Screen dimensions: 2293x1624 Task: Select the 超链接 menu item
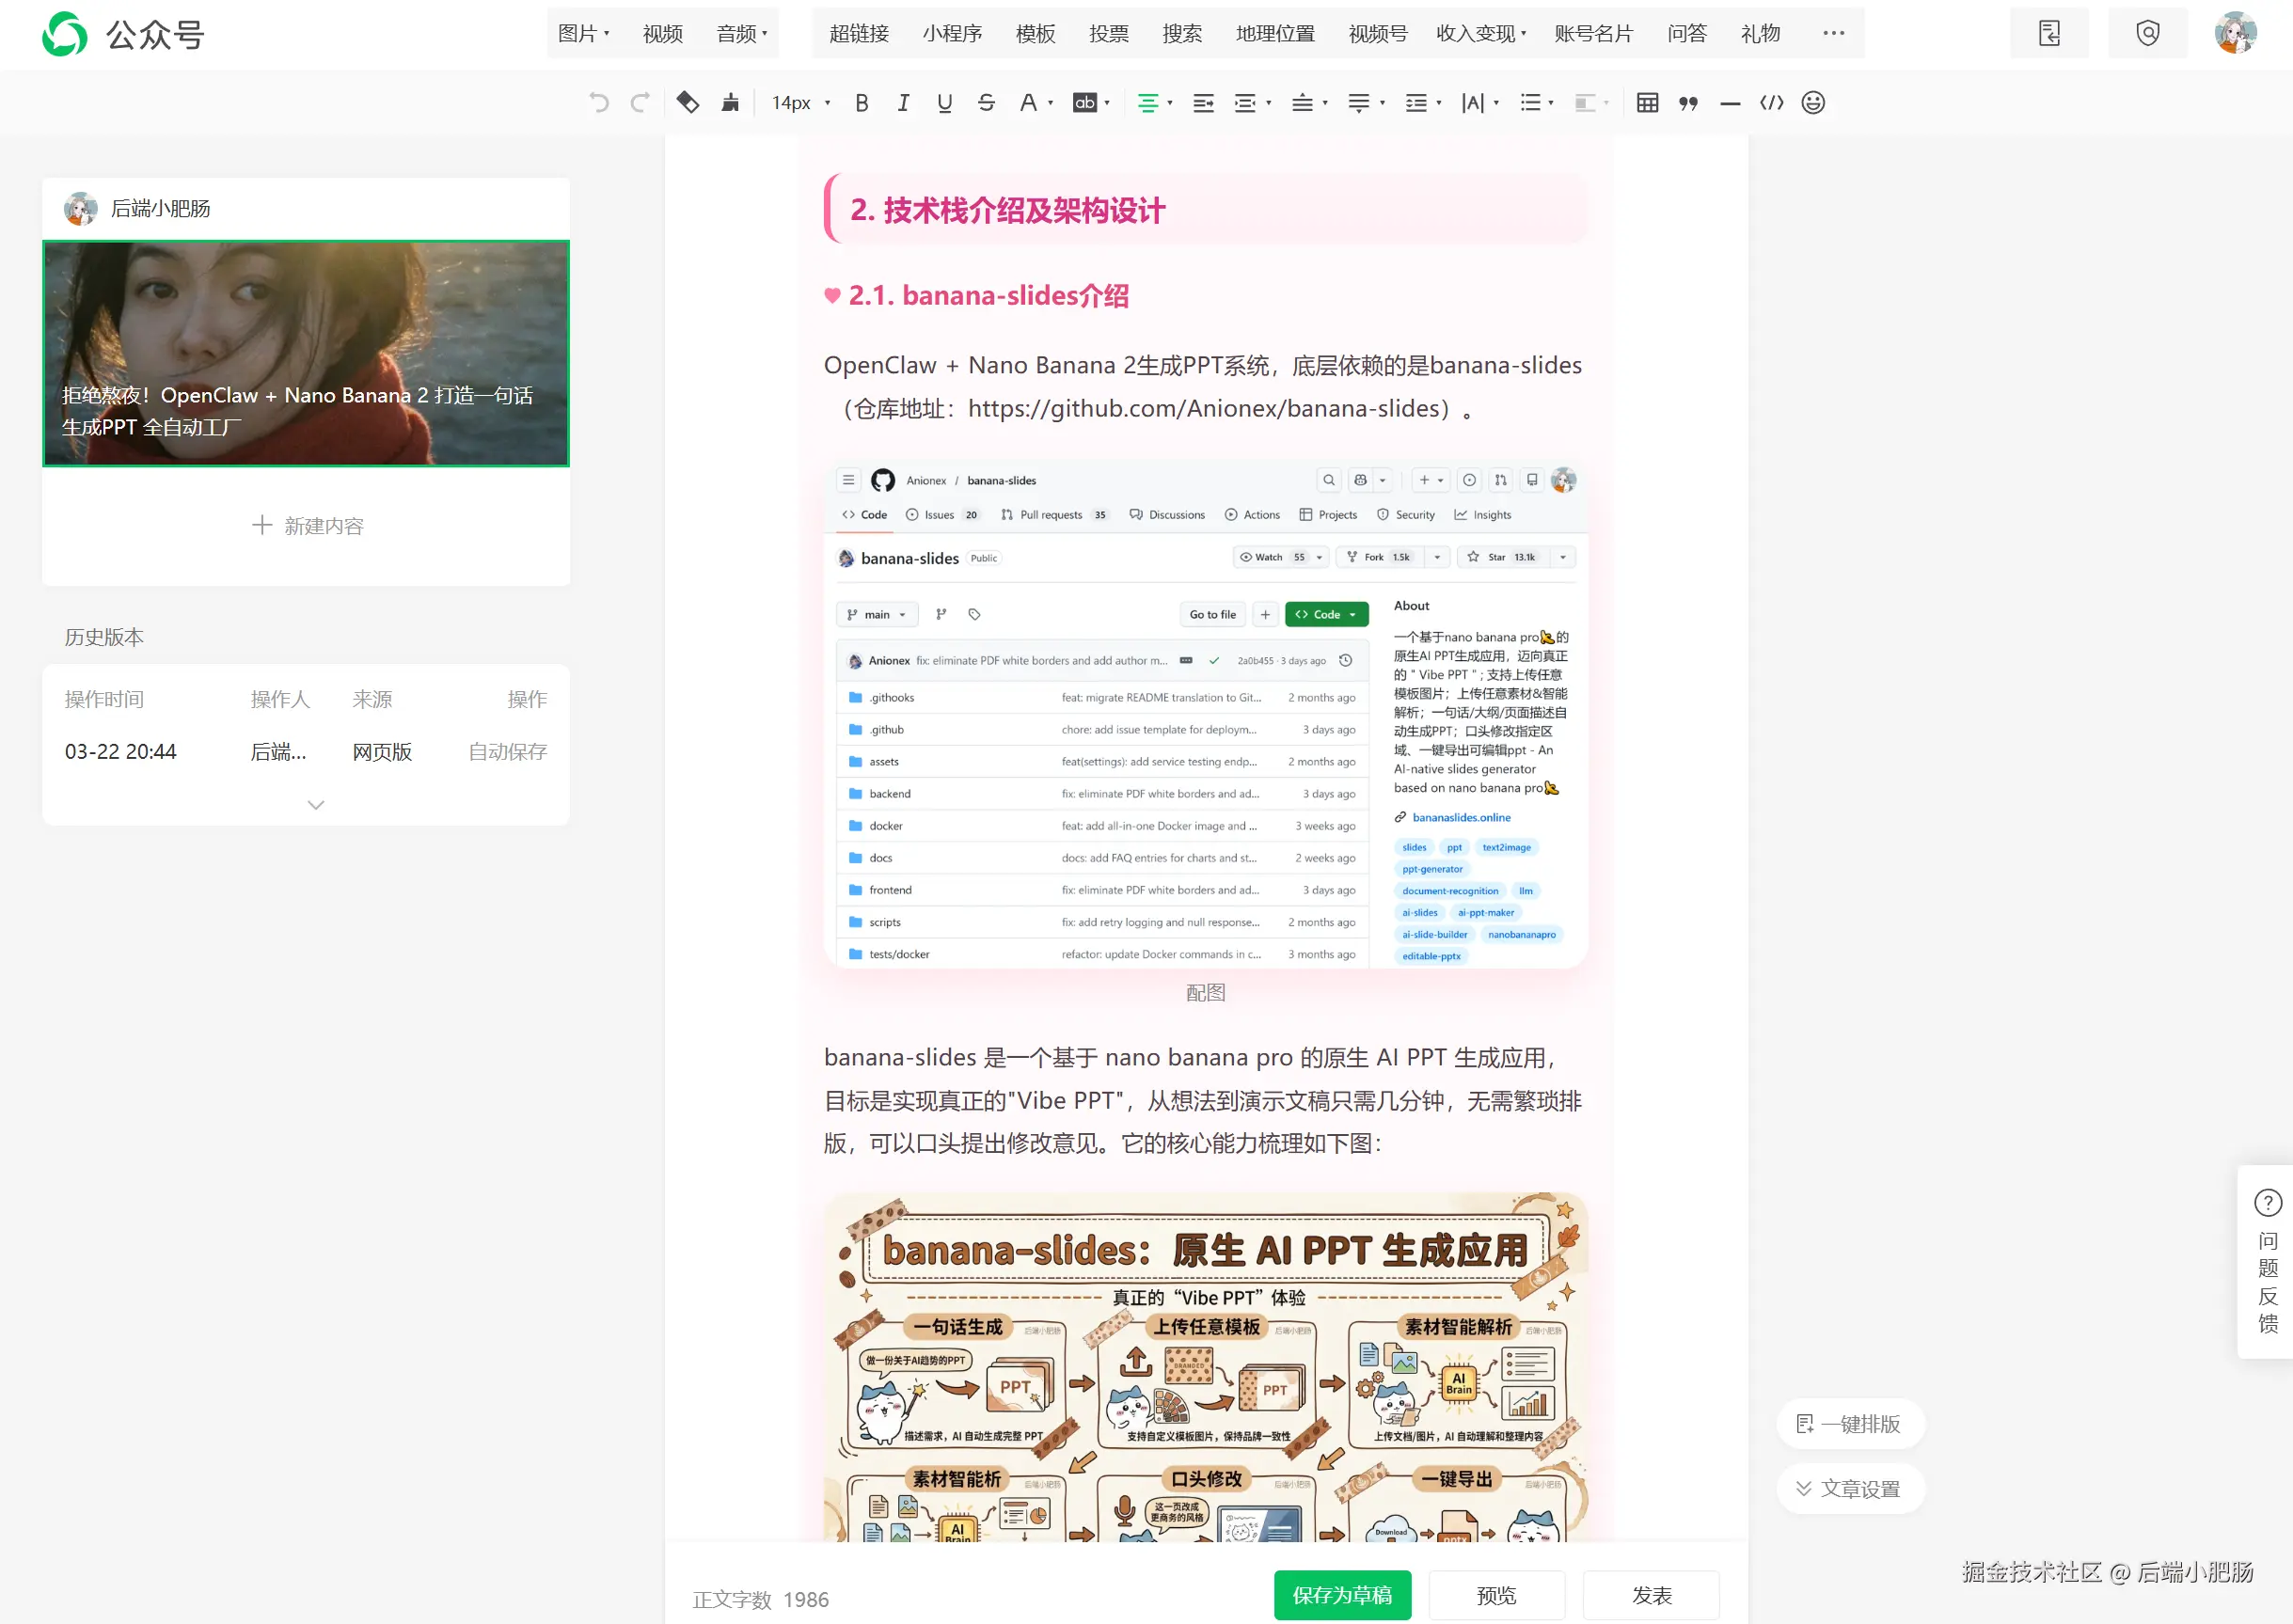858,33
